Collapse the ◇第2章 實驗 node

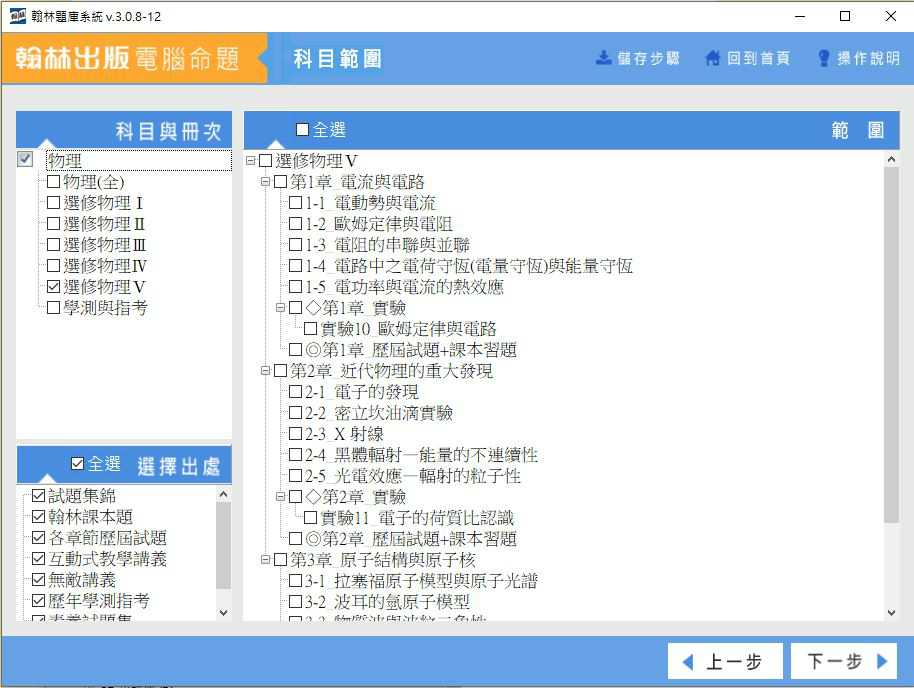click(x=280, y=497)
